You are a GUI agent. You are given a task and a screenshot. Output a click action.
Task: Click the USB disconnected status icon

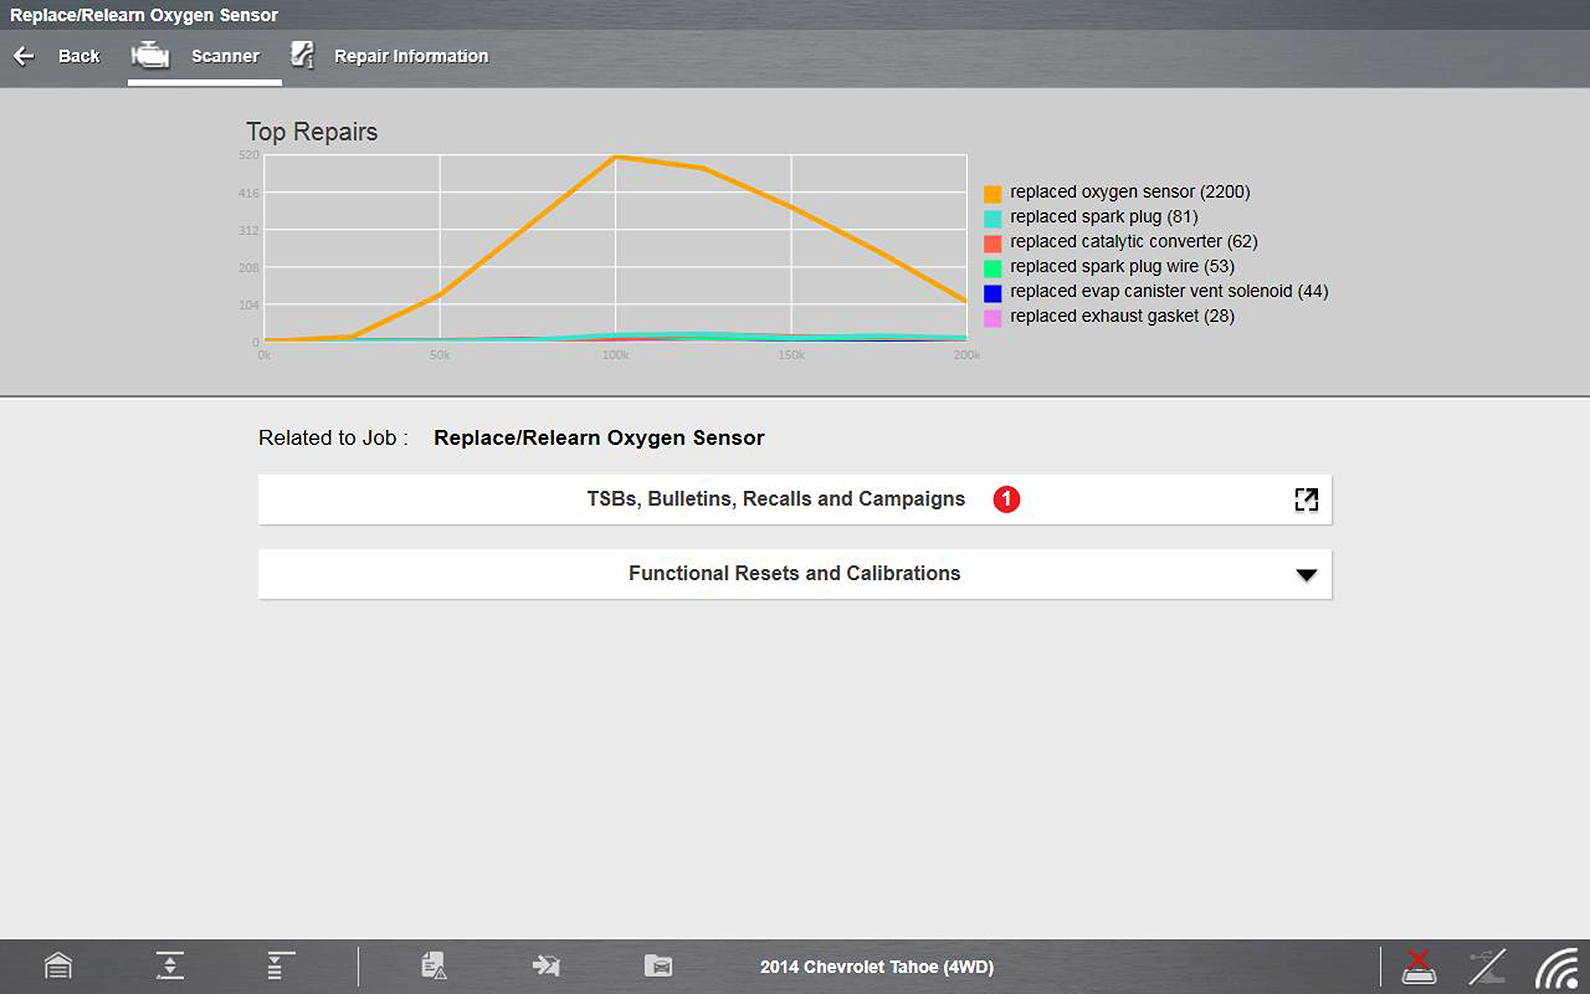tap(1487, 966)
